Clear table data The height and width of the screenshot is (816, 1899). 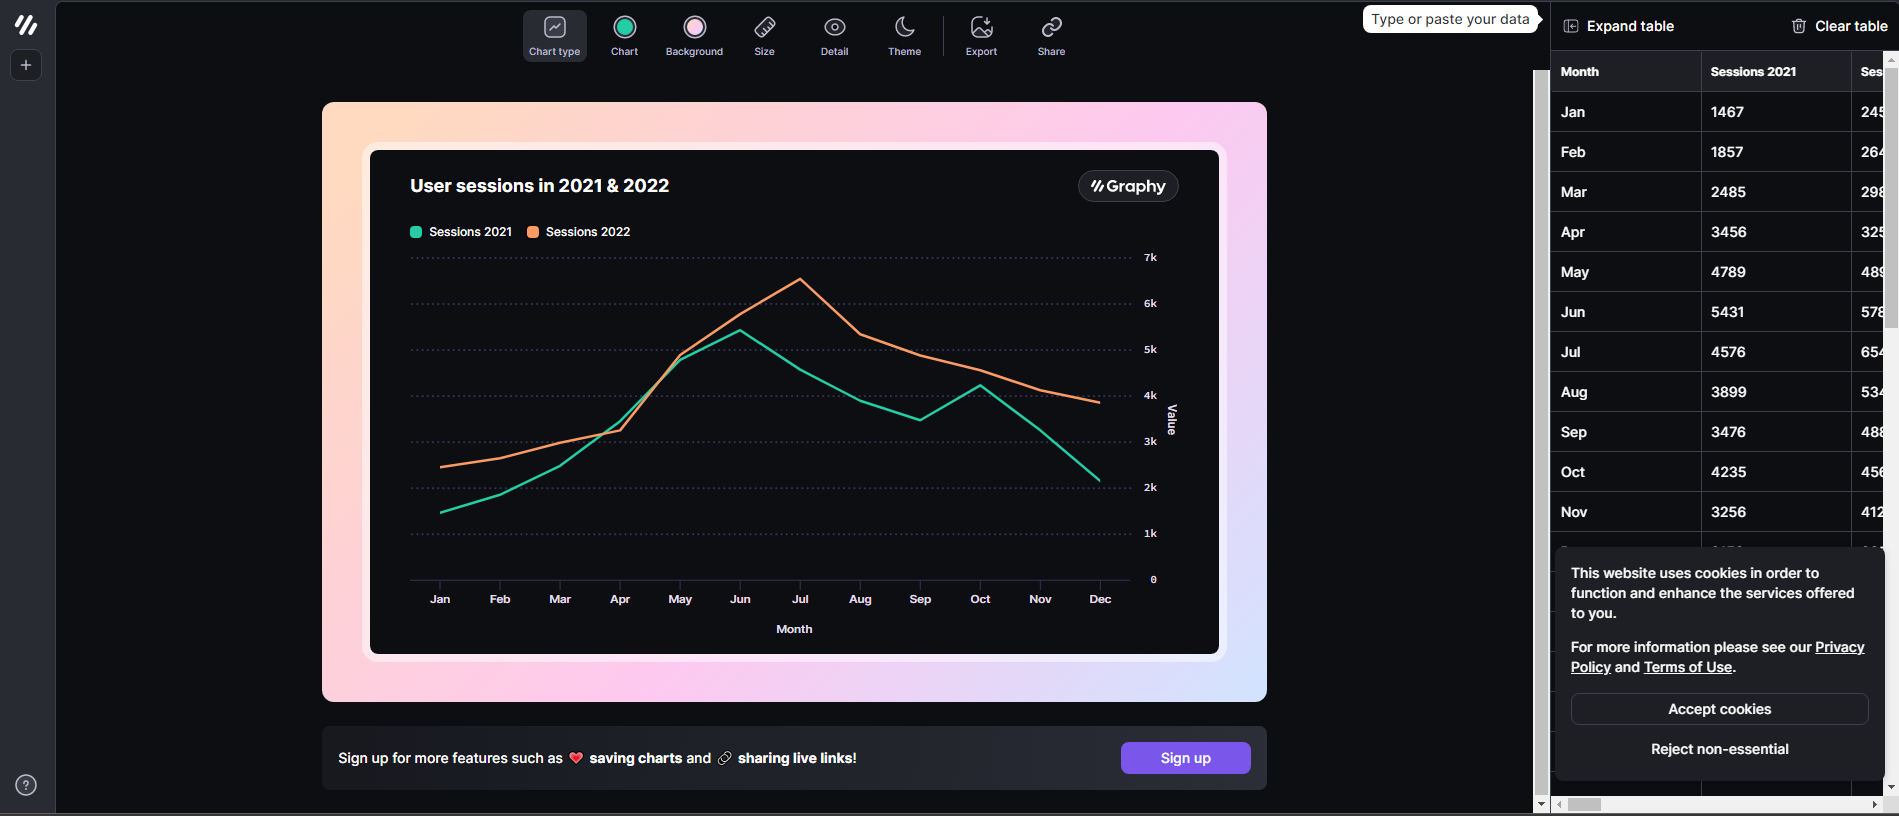click(1838, 26)
